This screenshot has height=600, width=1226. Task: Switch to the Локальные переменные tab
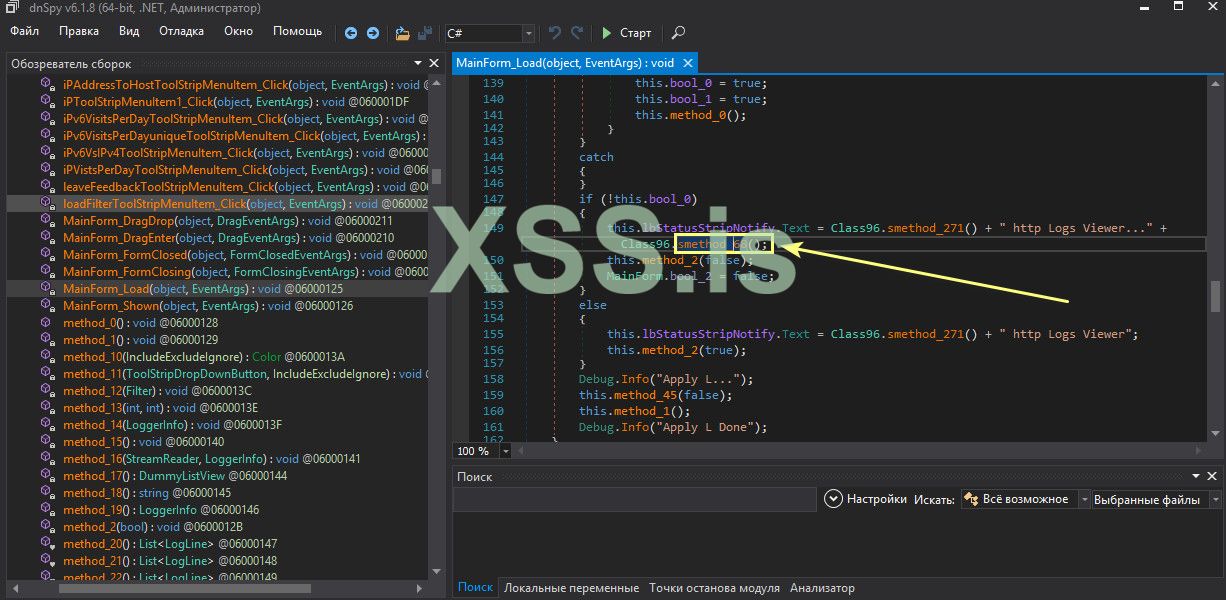[571, 588]
